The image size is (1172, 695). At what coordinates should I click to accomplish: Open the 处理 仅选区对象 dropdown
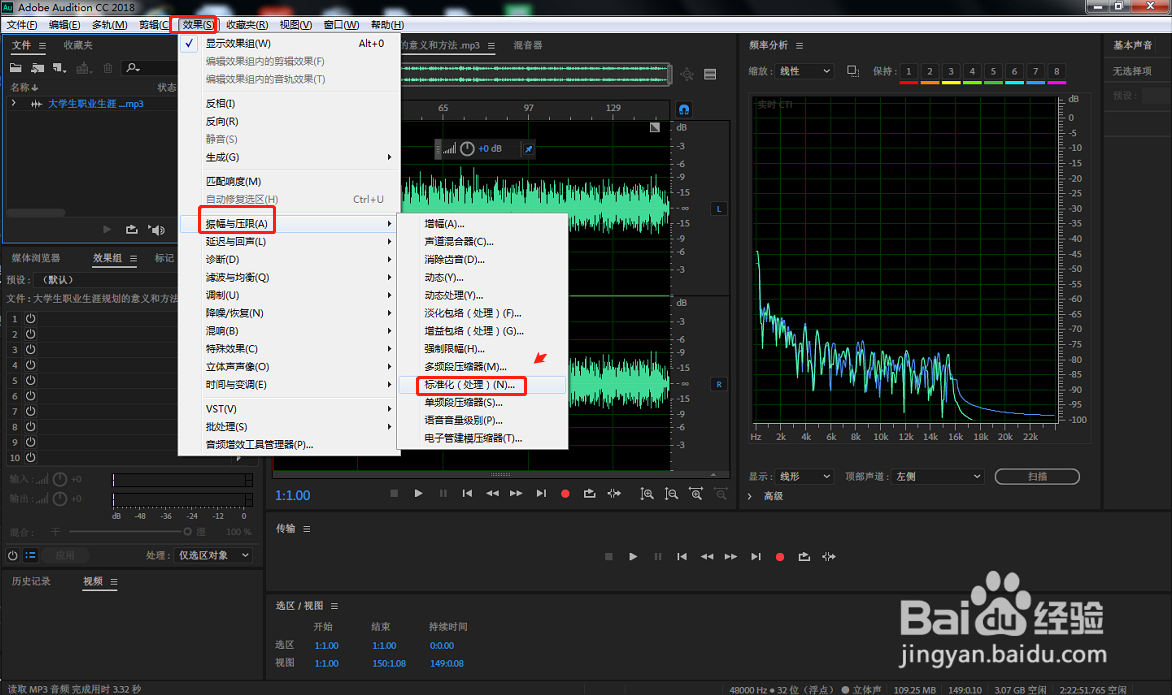(x=213, y=555)
